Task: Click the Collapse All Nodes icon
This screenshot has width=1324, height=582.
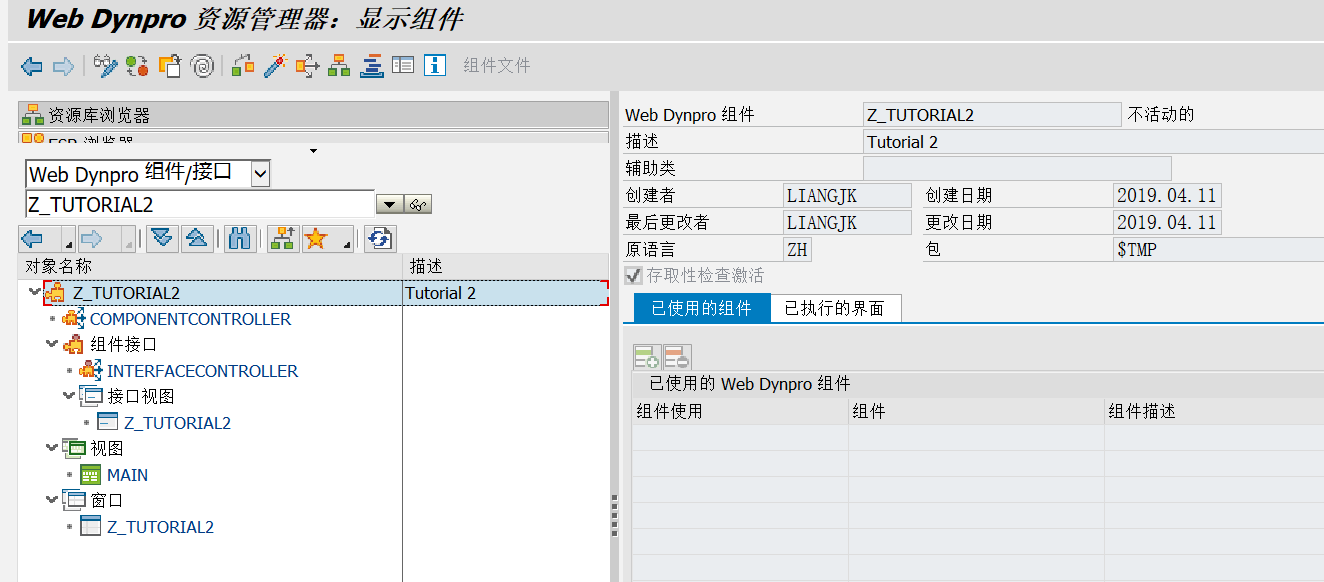Action: (x=197, y=238)
